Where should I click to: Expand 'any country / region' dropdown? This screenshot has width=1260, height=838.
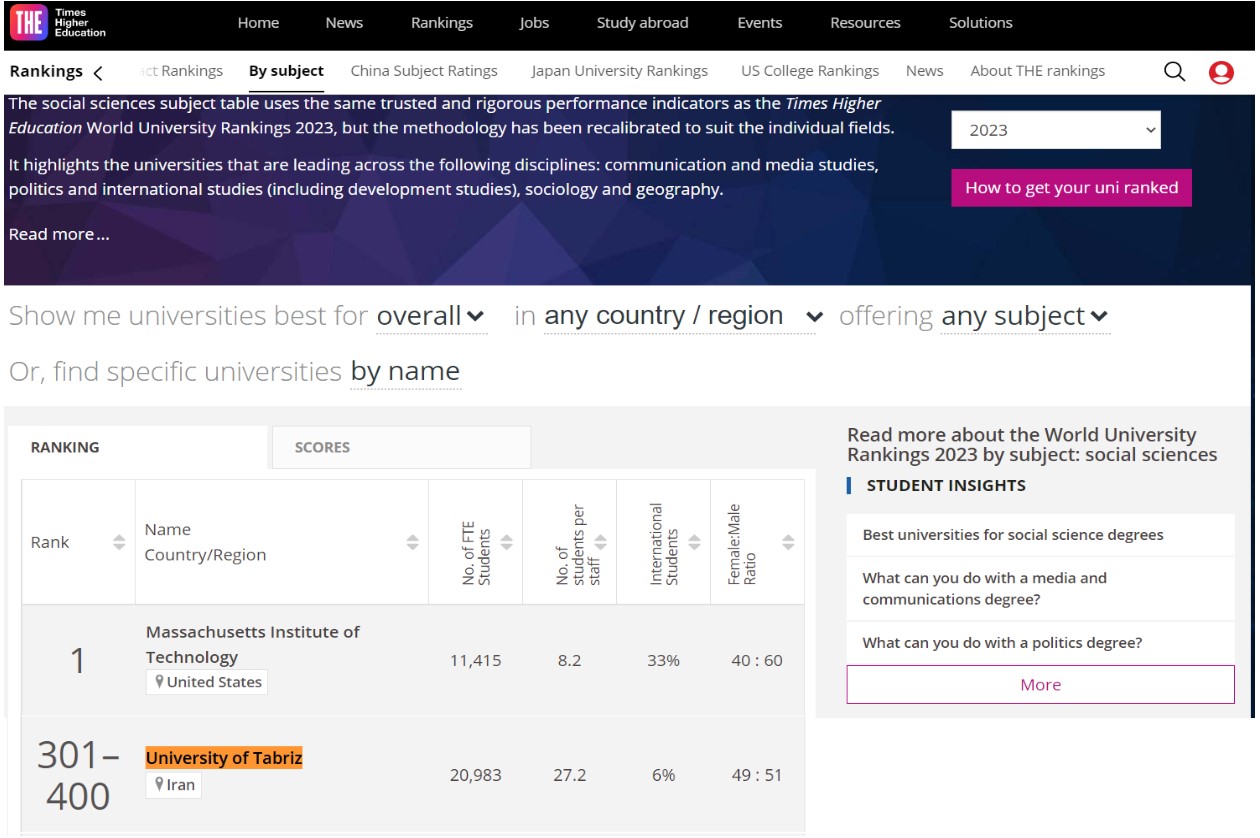pos(684,316)
